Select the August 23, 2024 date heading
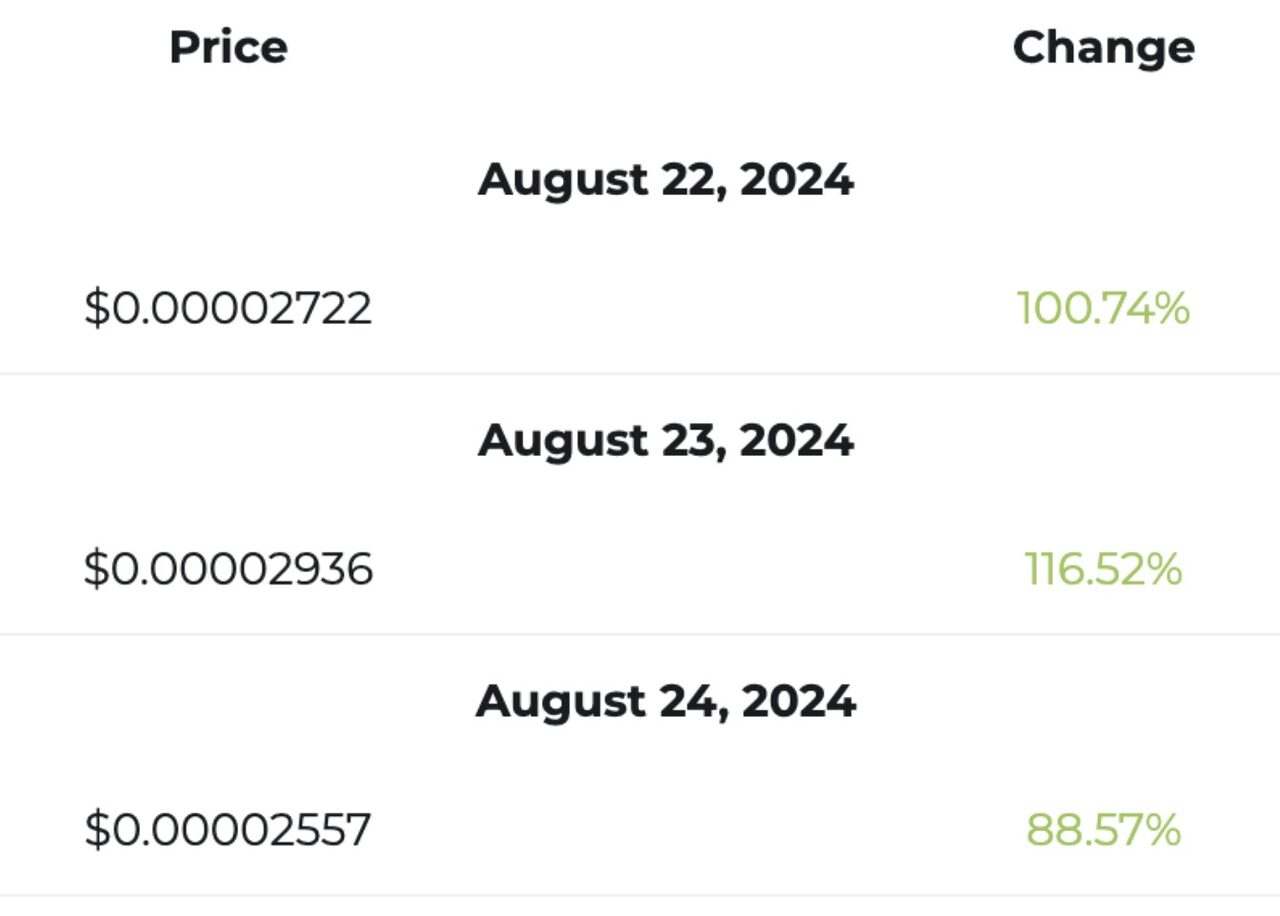The height and width of the screenshot is (916, 1280). pyautogui.click(x=666, y=440)
